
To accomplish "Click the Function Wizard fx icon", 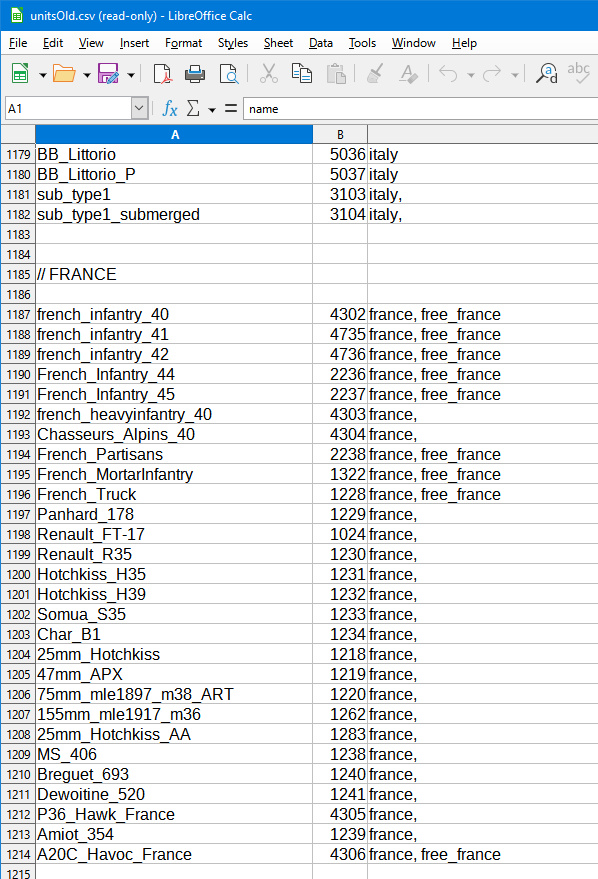I will pyautogui.click(x=170, y=108).
